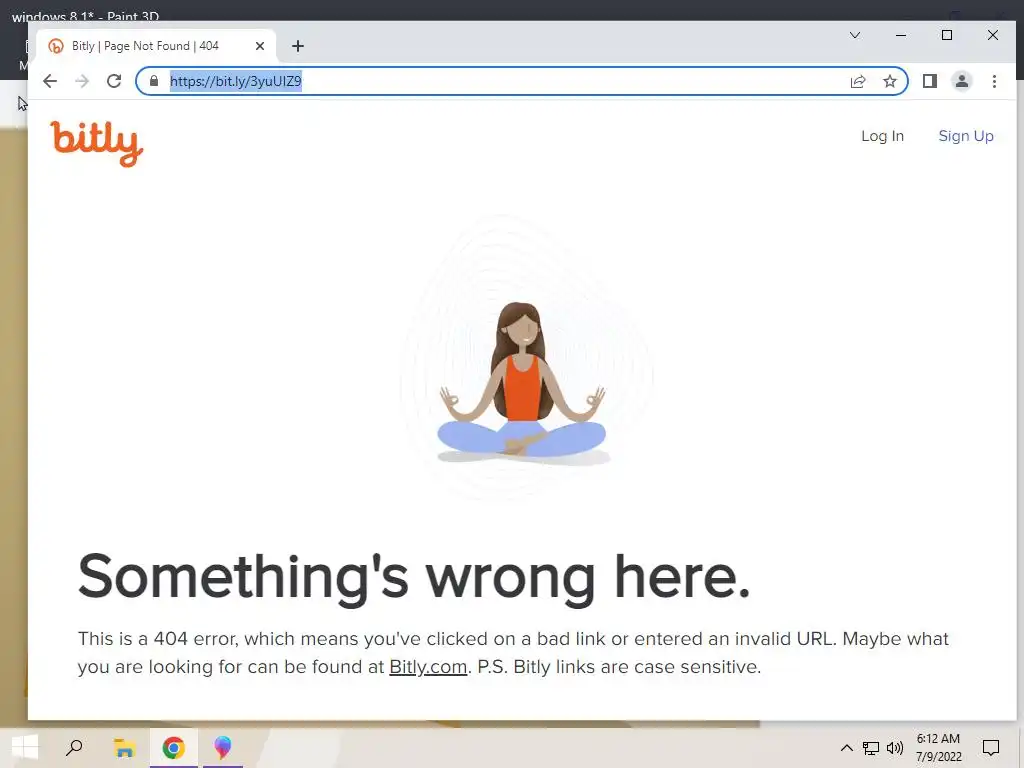Open the notification center icon
The image size is (1024, 768).
(991, 748)
